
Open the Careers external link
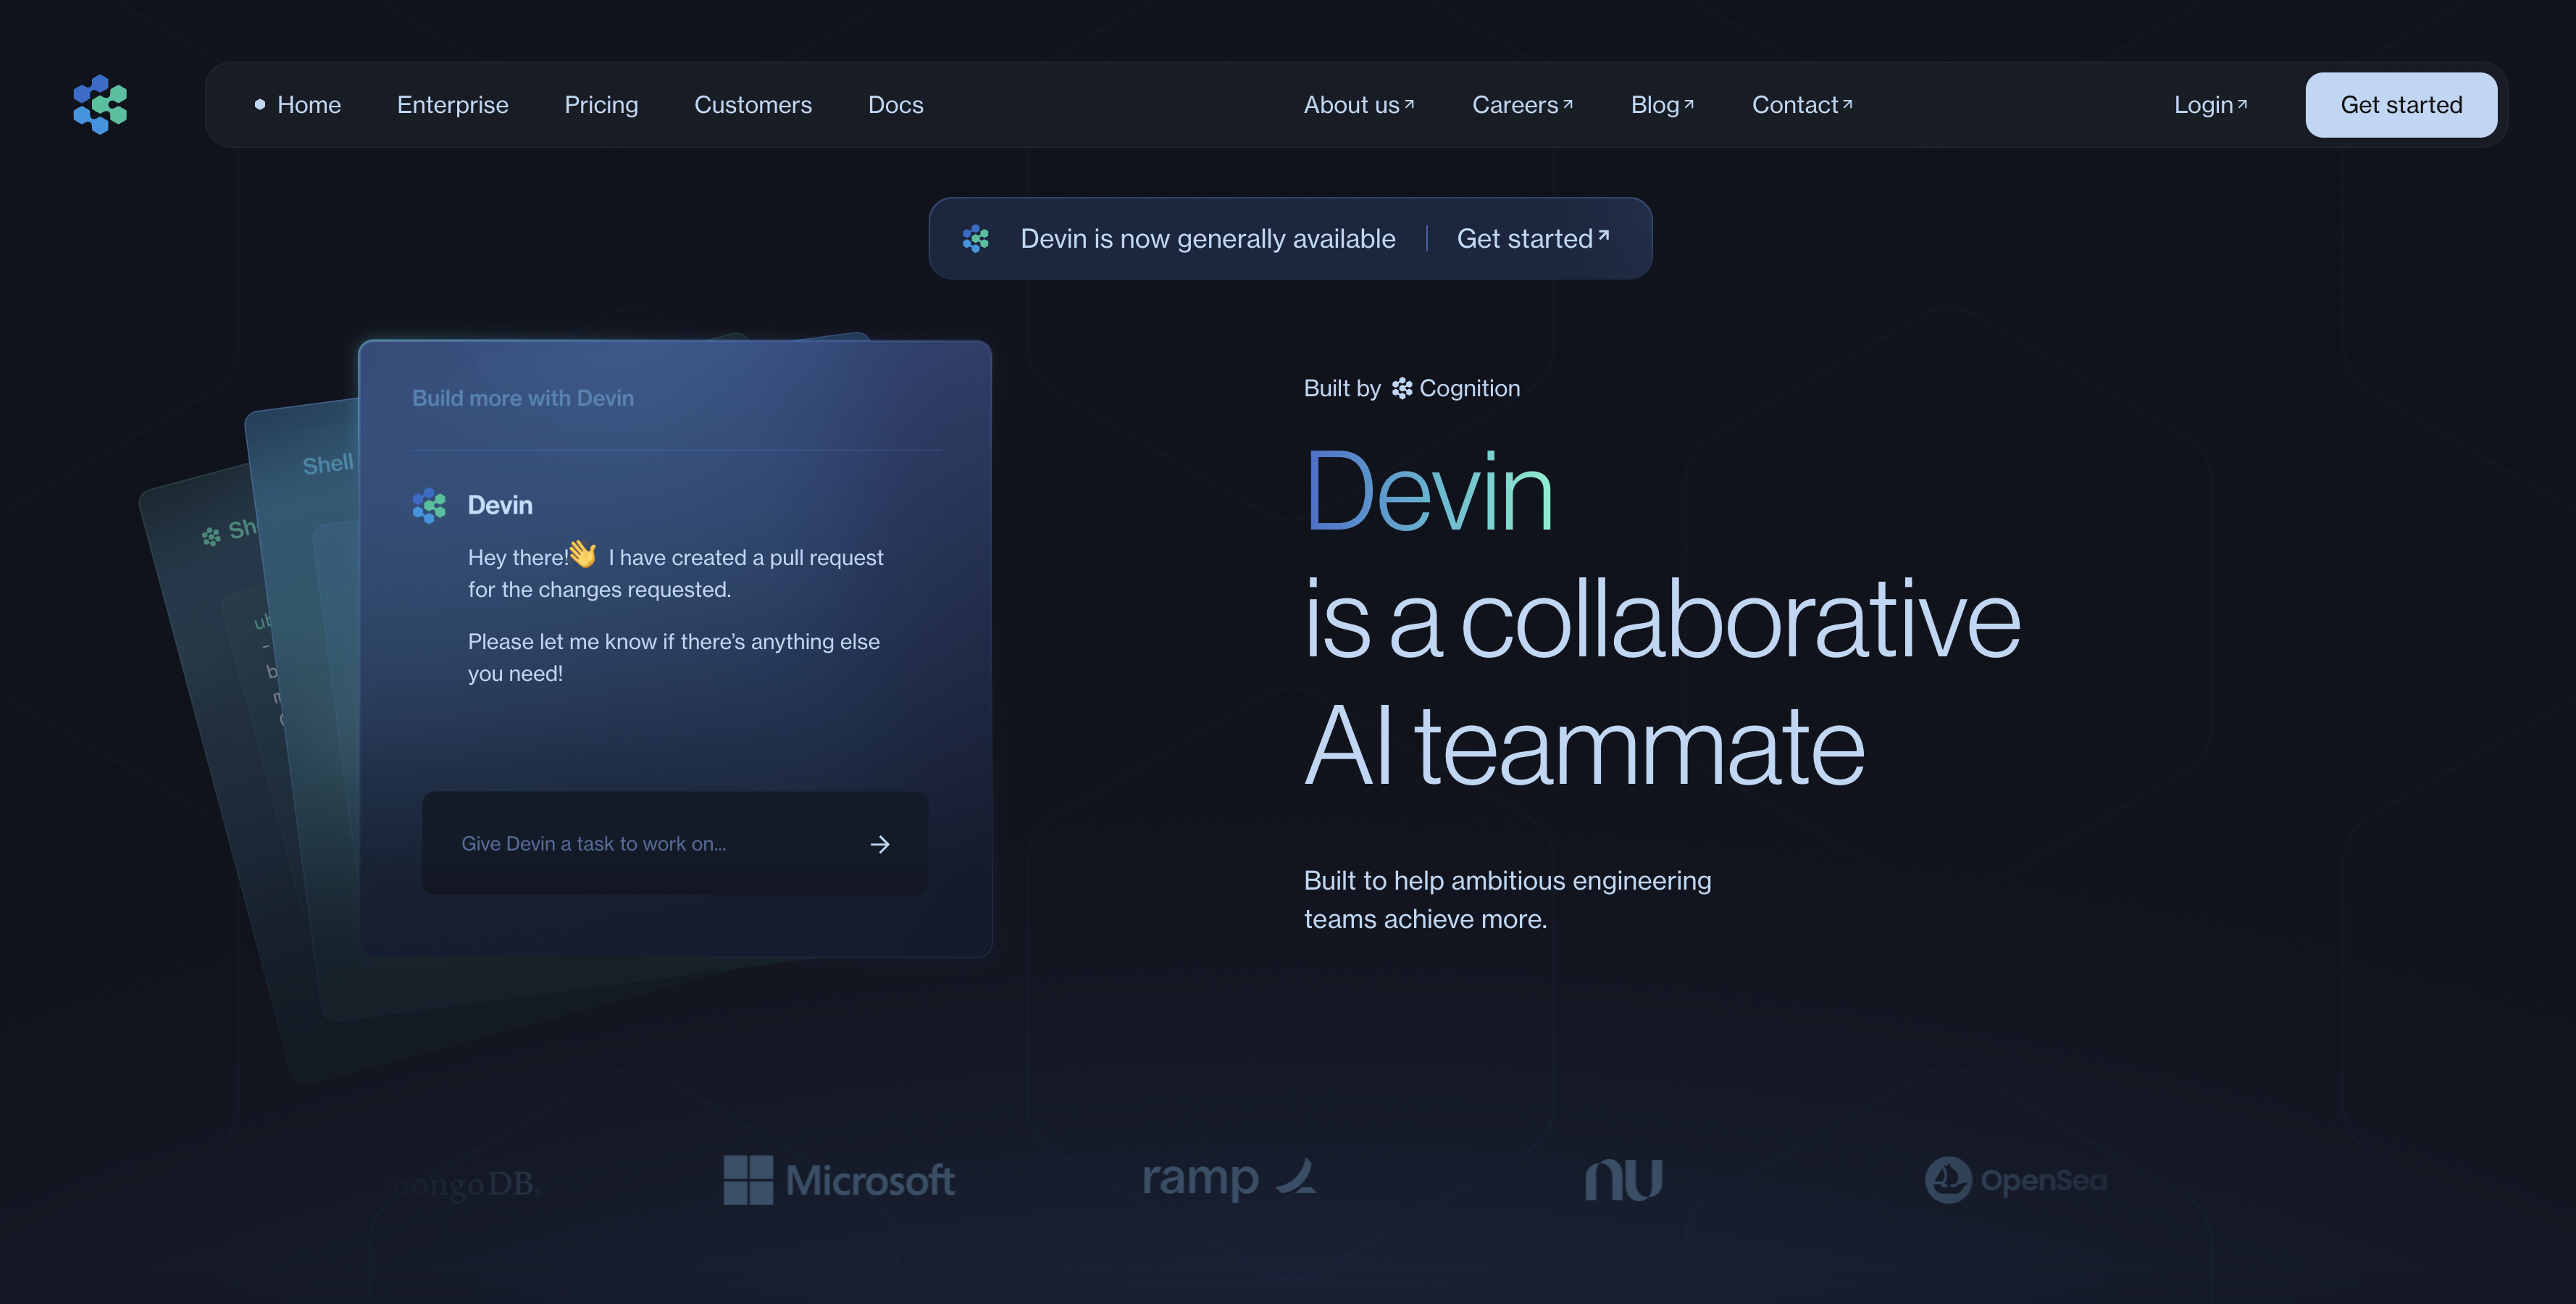click(1522, 105)
